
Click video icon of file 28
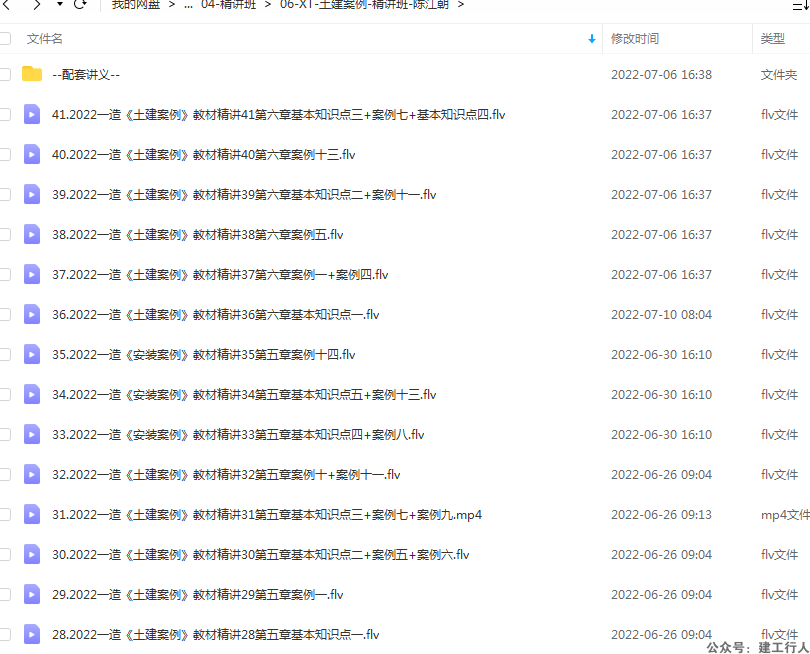(x=32, y=635)
